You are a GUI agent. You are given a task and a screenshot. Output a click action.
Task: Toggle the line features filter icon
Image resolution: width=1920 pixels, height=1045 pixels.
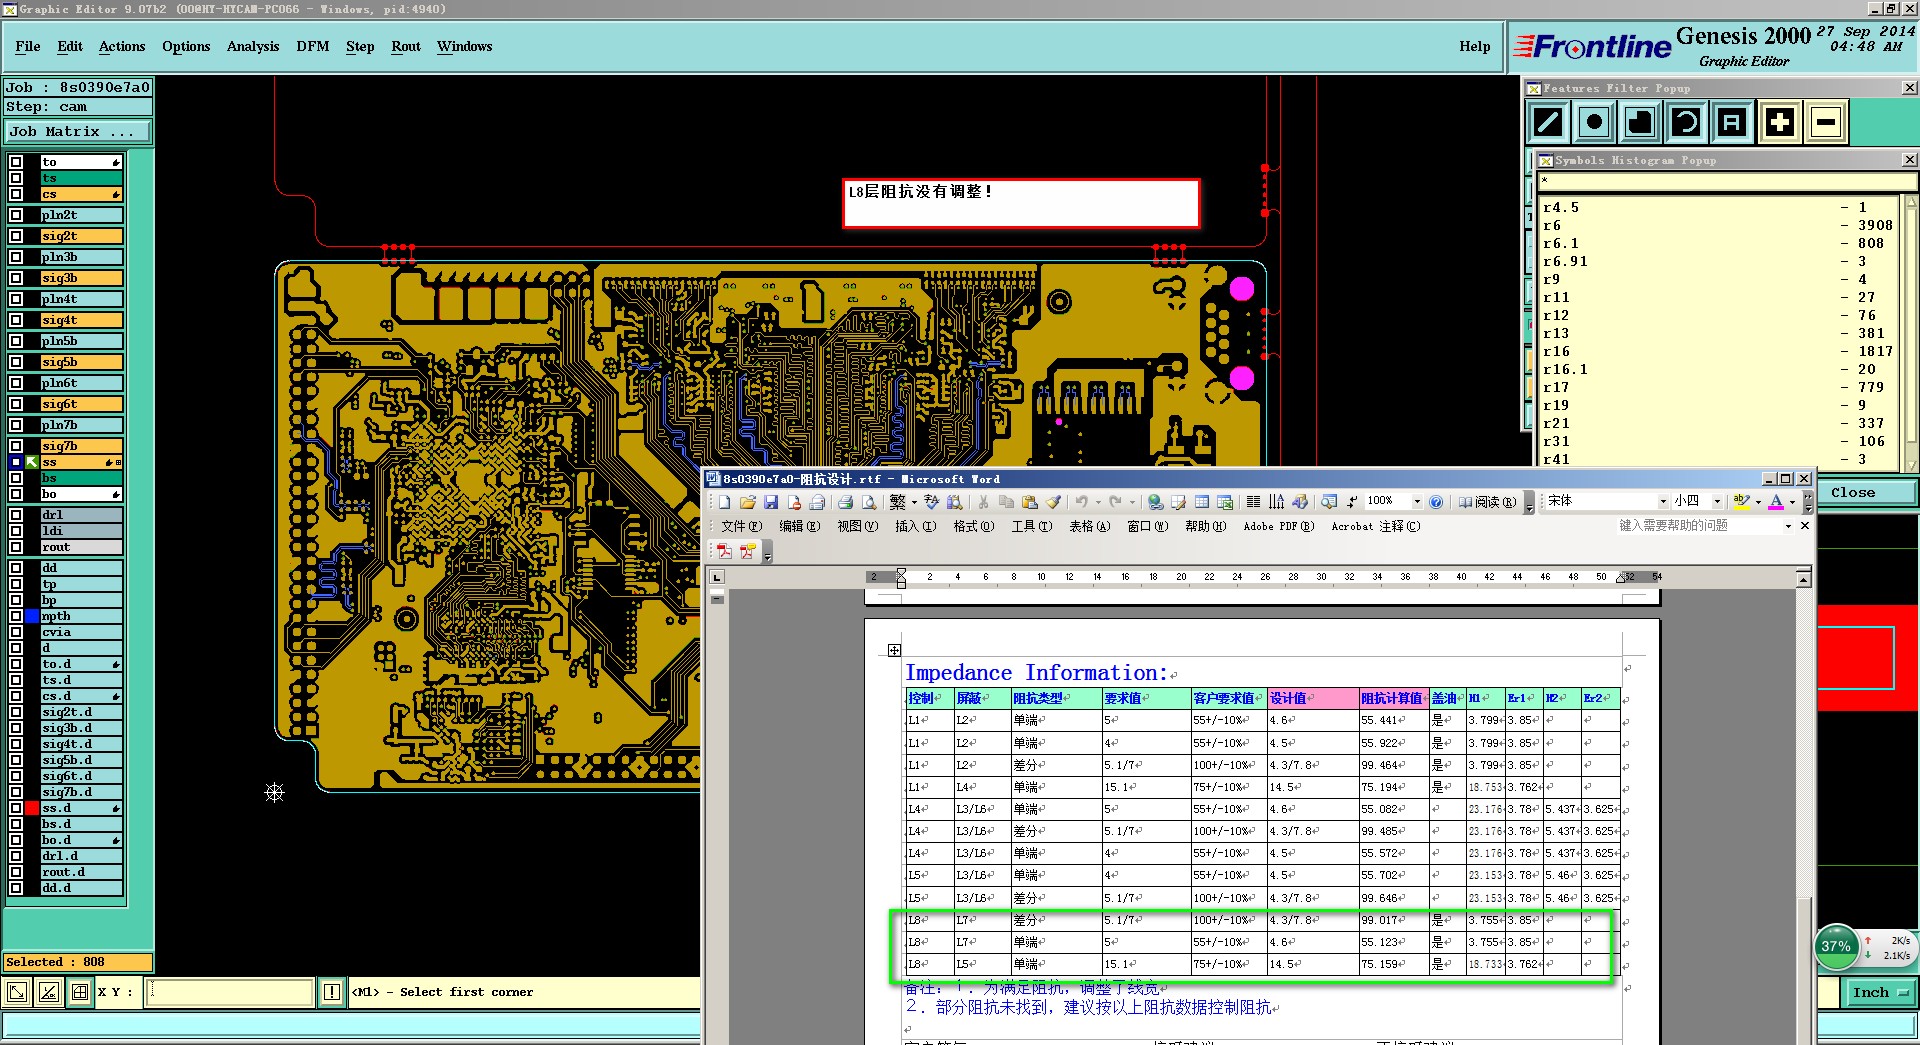[1548, 123]
